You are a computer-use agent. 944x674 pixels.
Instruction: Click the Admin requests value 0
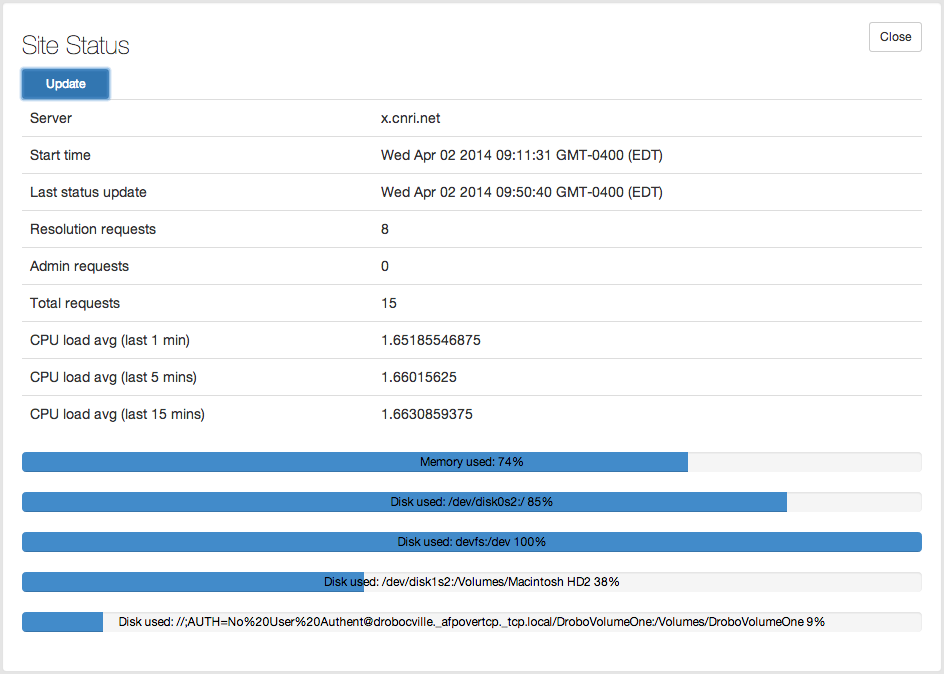point(385,266)
